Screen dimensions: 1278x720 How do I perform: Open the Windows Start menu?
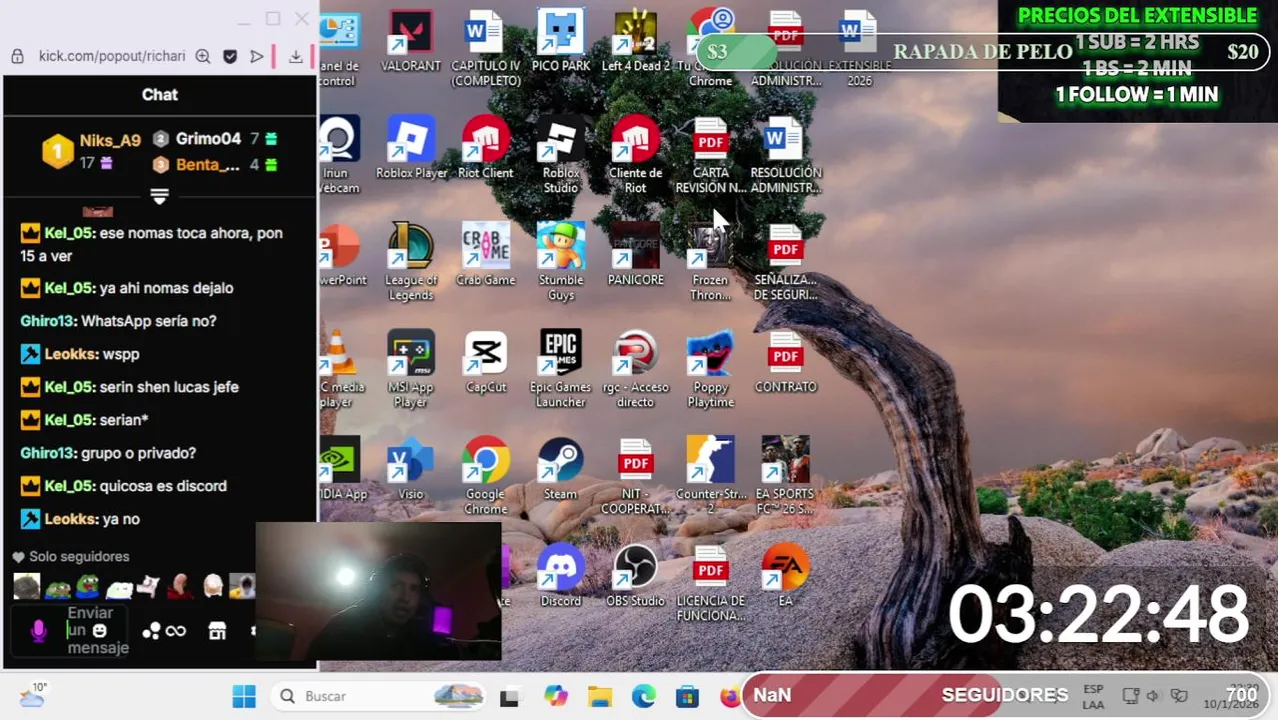pyautogui.click(x=244, y=696)
